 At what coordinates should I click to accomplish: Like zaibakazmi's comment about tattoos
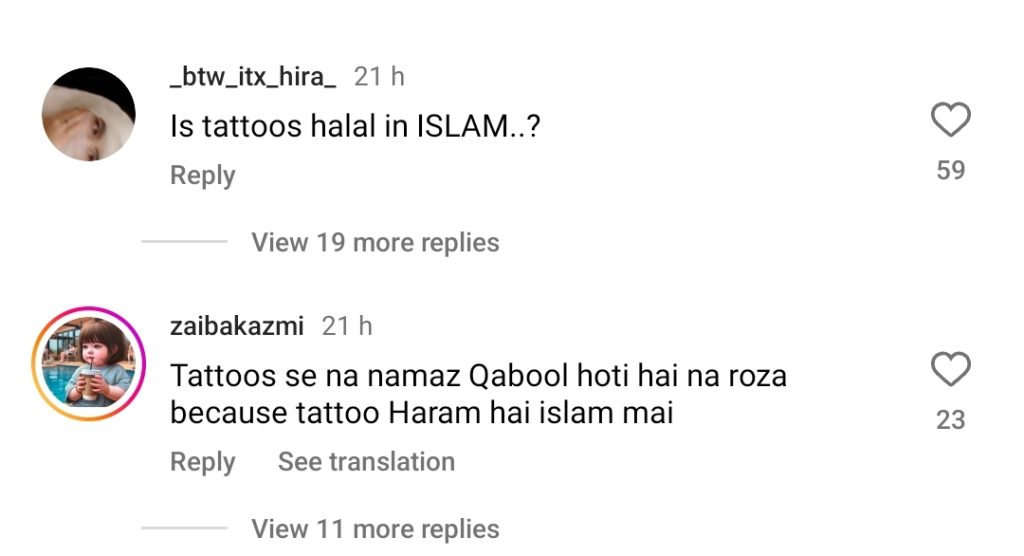(x=950, y=369)
